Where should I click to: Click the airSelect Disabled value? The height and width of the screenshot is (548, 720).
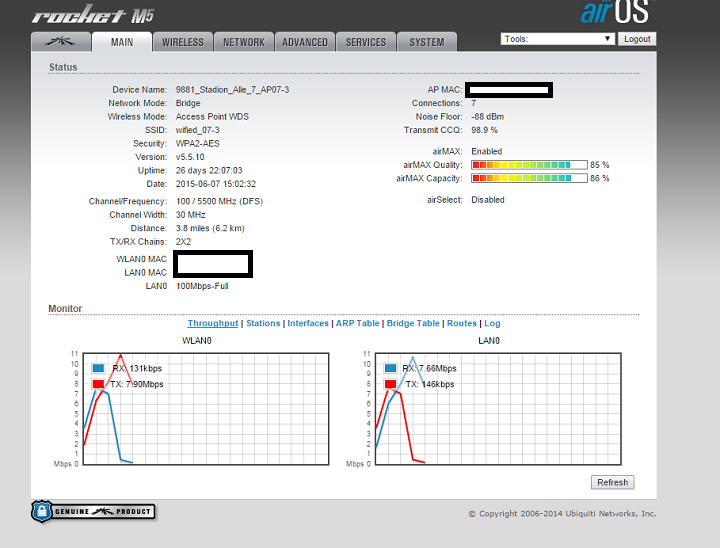coord(488,200)
